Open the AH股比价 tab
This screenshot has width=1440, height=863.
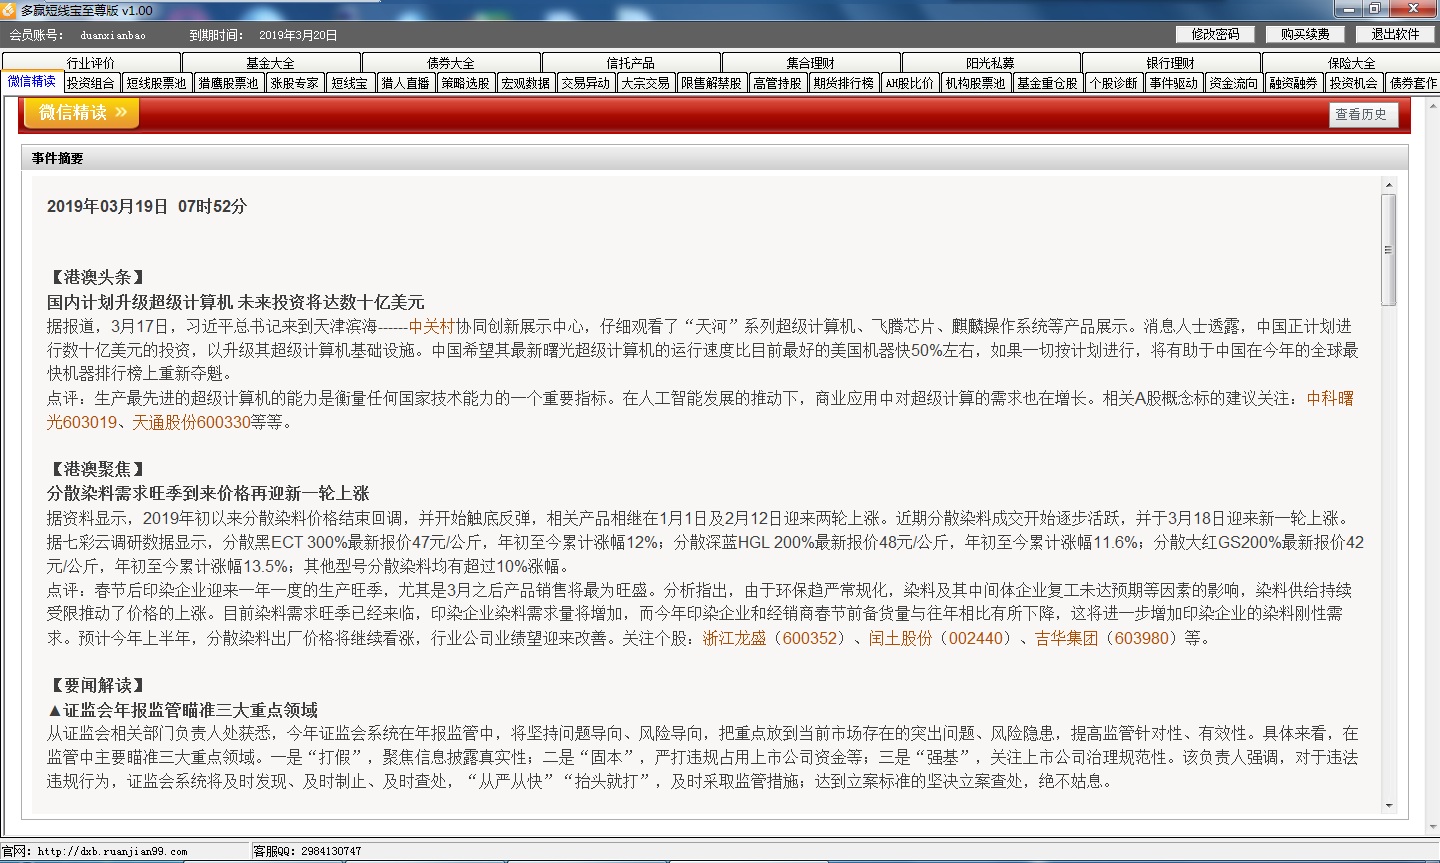click(910, 83)
